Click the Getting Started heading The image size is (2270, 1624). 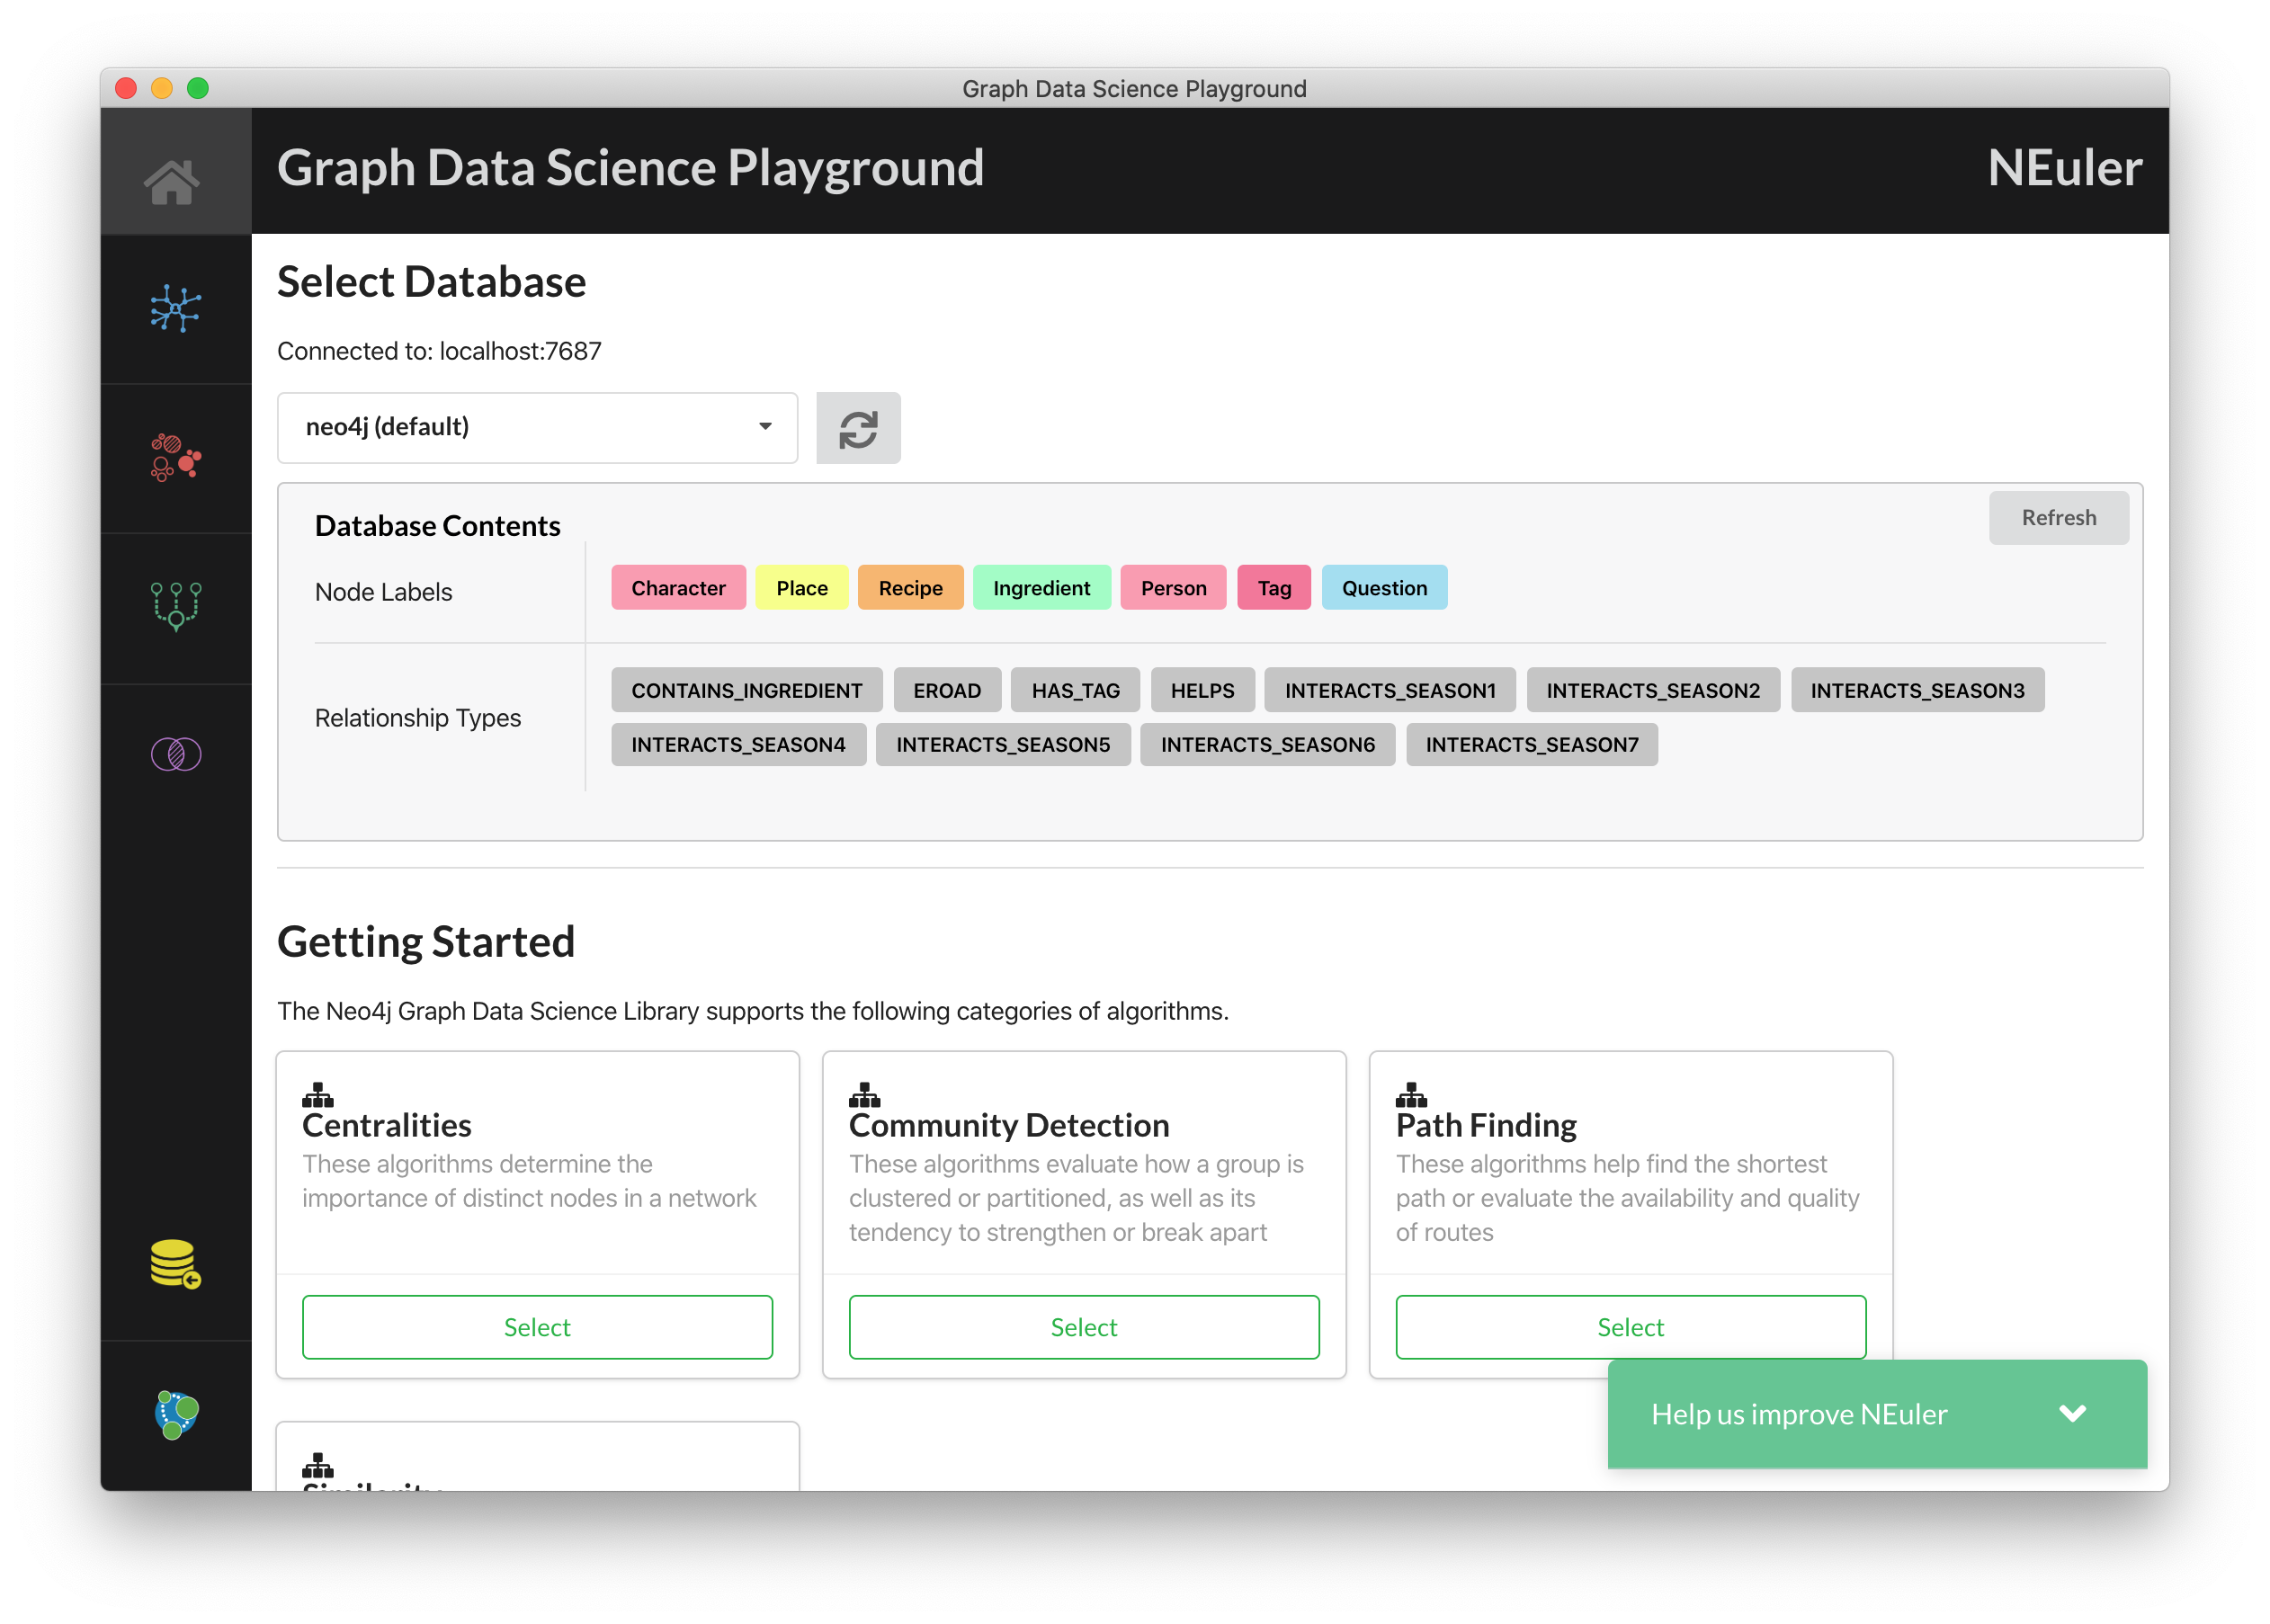(425, 941)
